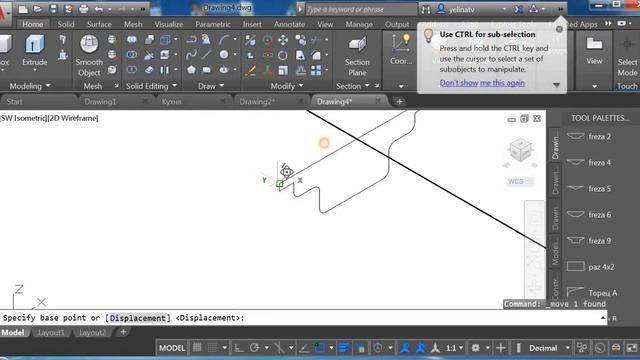The image size is (640, 360).
Task: Toggle MODEL space button
Action: pos(172,348)
